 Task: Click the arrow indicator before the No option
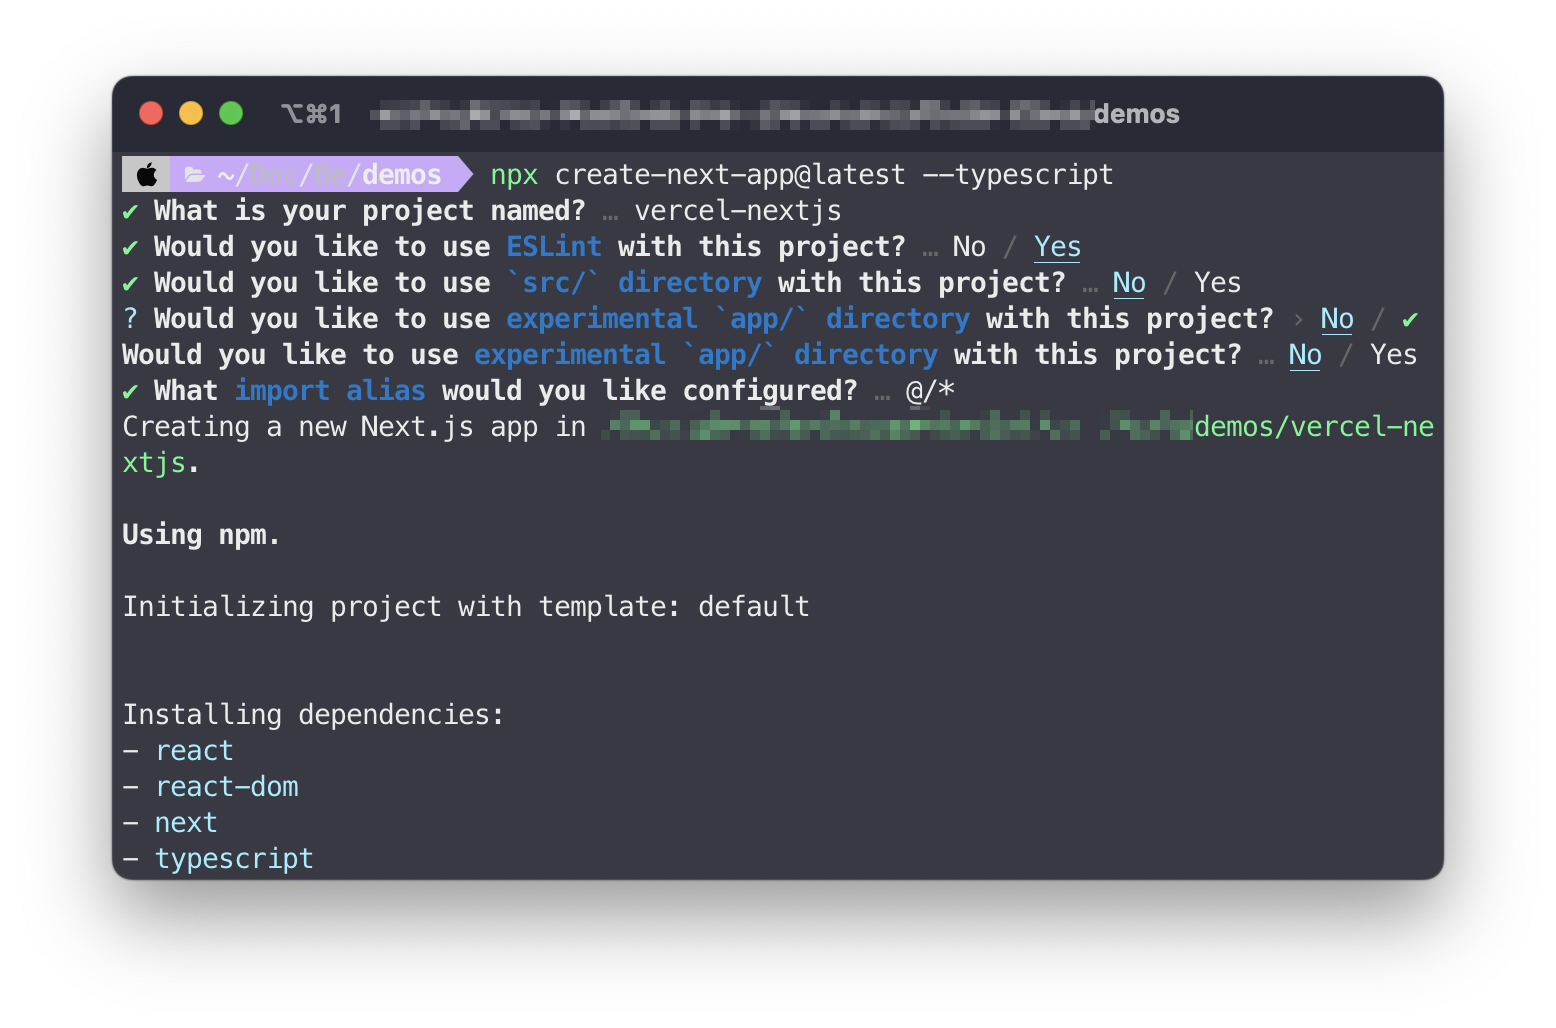[x=1298, y=320]
